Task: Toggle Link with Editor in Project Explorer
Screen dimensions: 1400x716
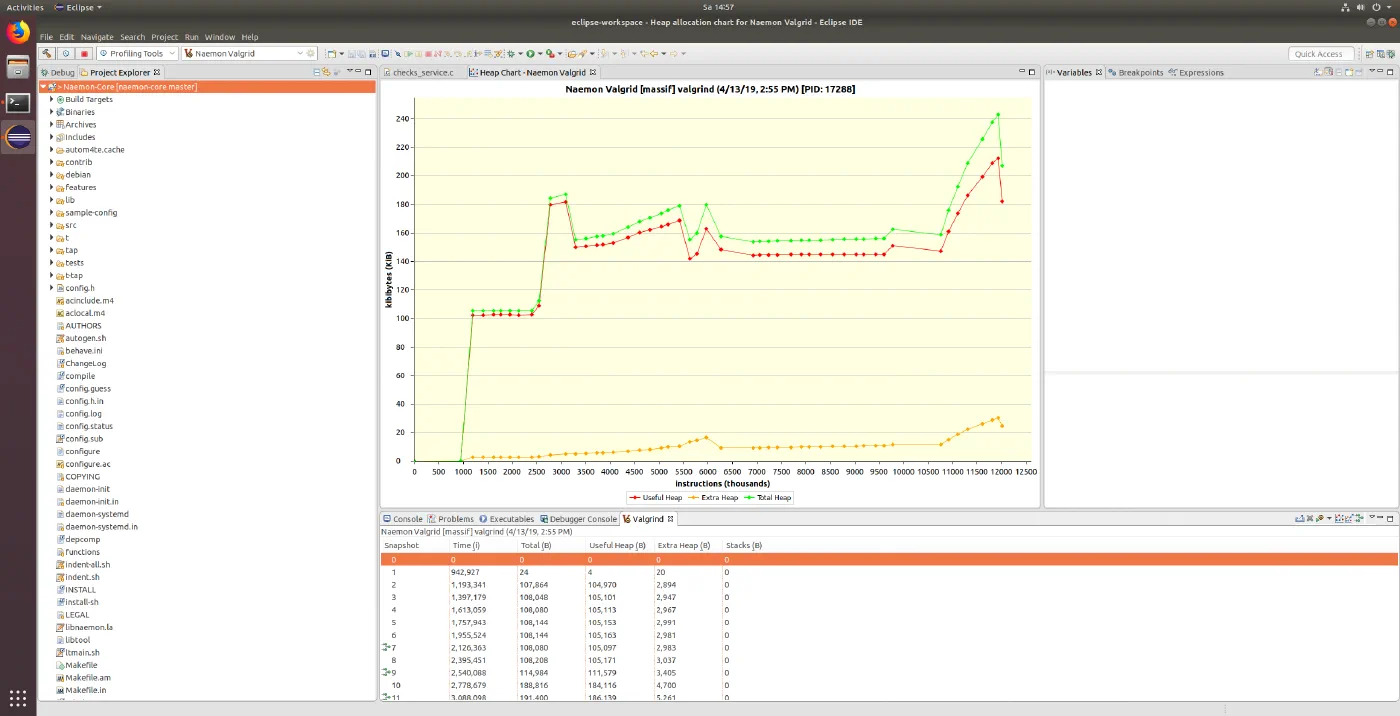Action: click(x=327, y=72)
